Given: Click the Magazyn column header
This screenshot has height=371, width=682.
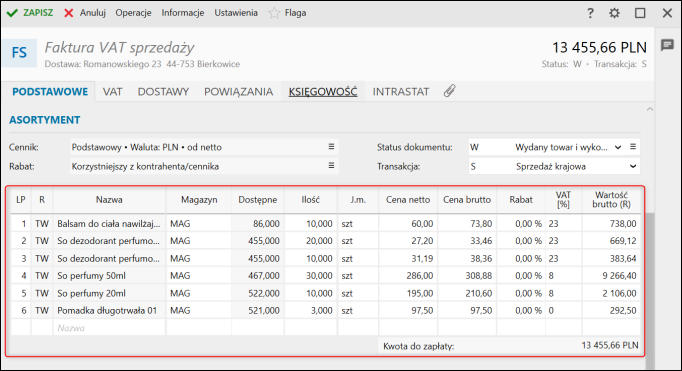Looking at the screenshot, I should [199, 200].
